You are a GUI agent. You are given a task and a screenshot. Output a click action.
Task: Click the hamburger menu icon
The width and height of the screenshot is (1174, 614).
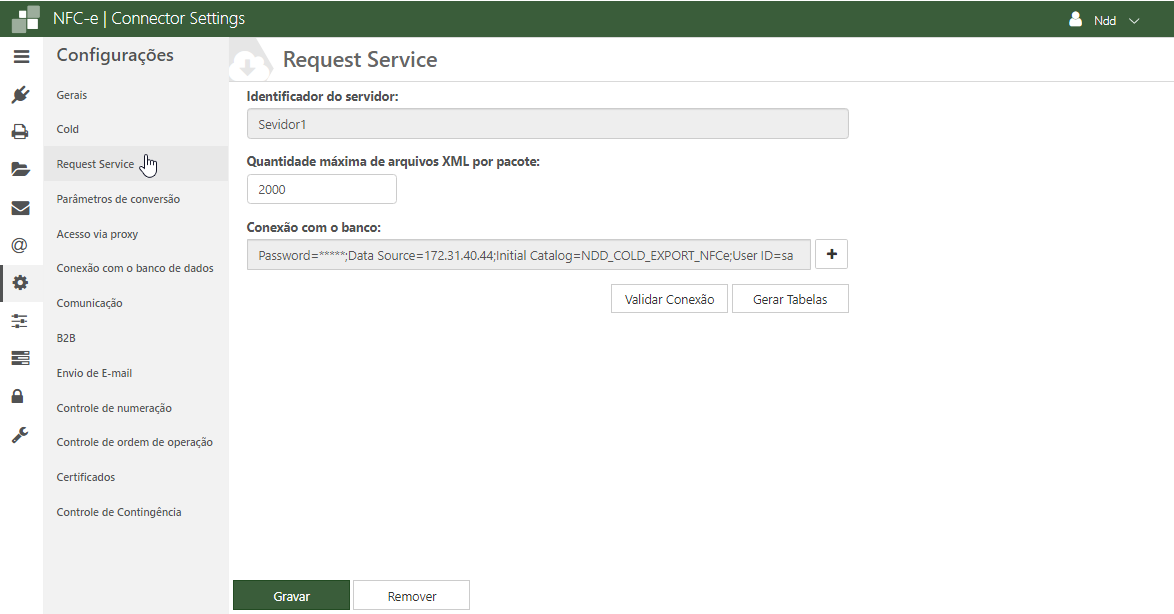tap(21, 57)
